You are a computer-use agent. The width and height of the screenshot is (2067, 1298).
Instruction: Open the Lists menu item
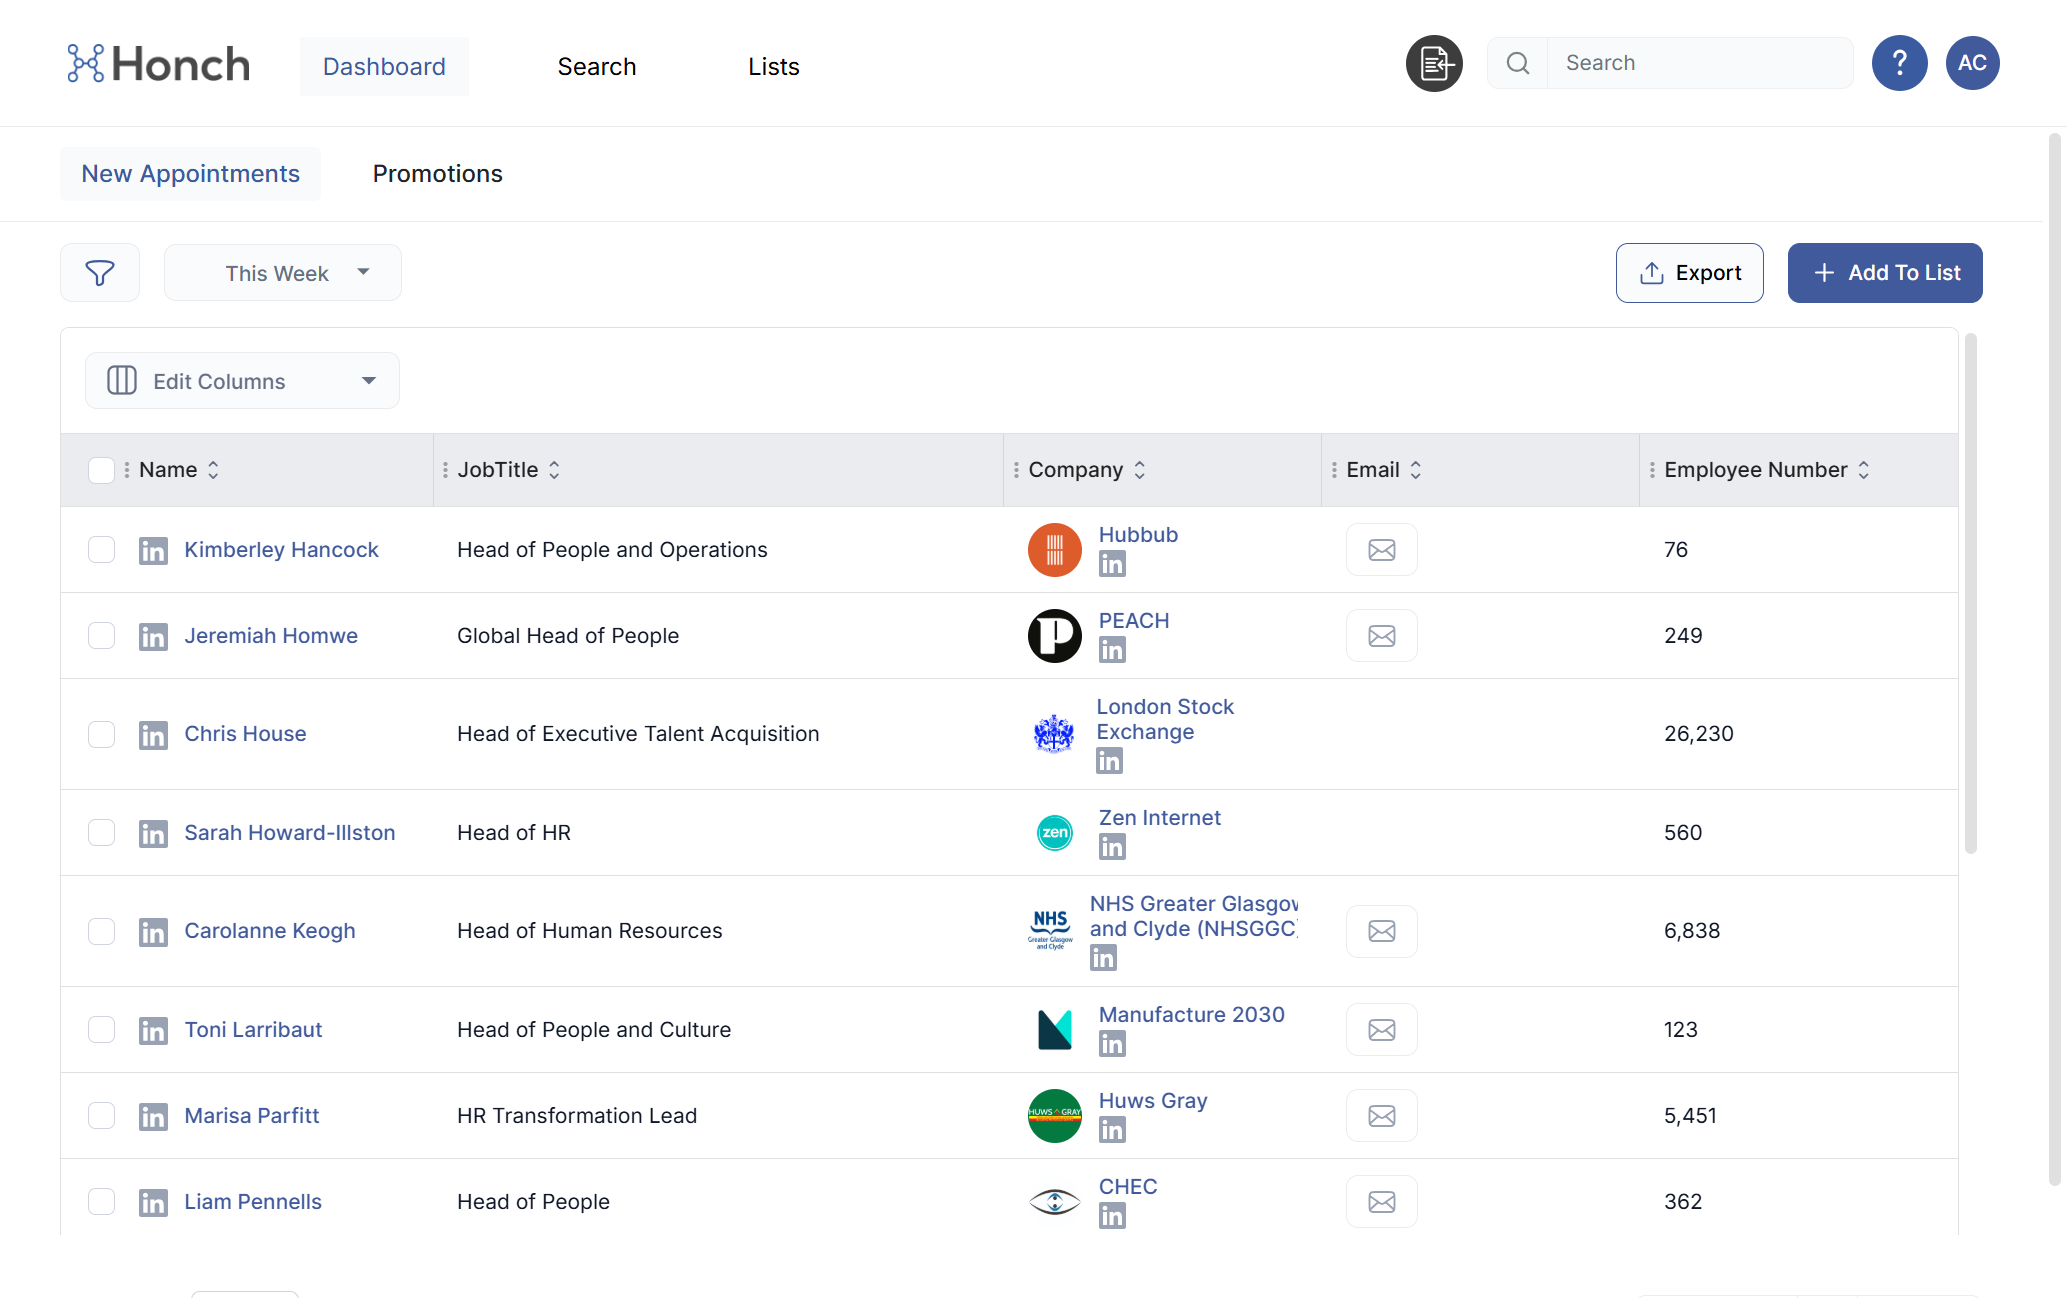coord(773,67)
